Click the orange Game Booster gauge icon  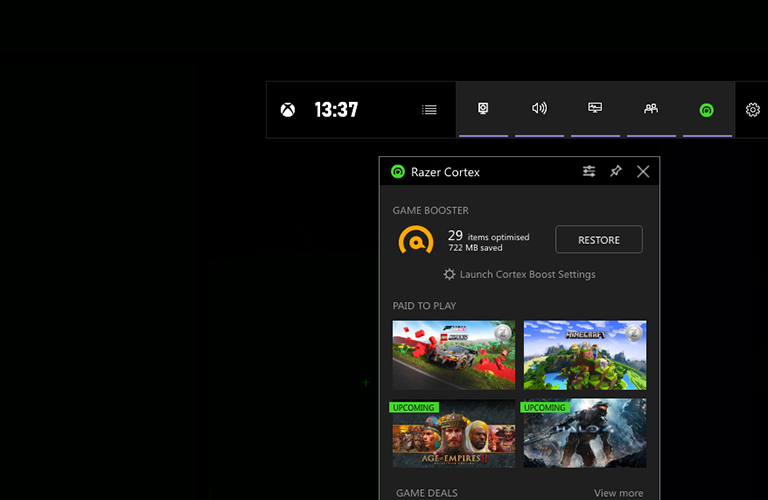pos(415,240)
